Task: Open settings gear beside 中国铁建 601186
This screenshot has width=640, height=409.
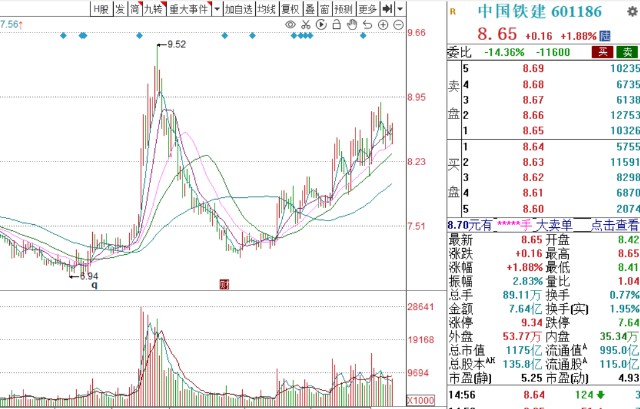Action: pyautogui.click(x=632, y=11)
